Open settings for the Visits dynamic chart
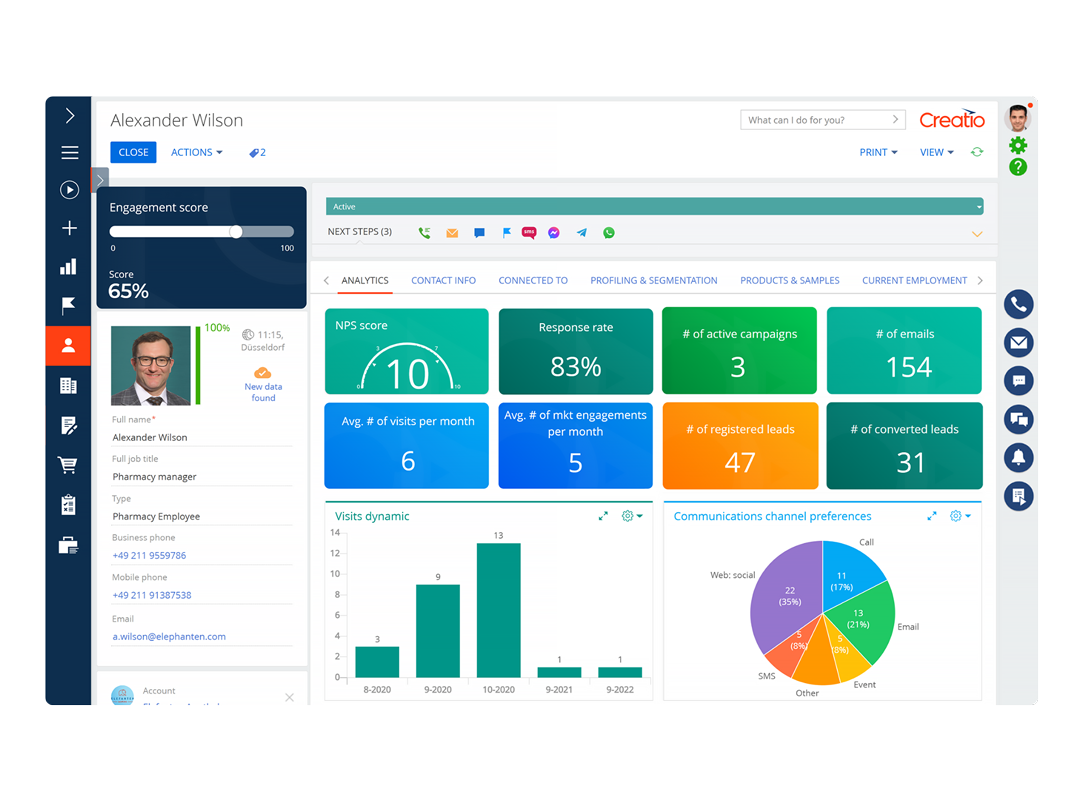This screenshot has height=800, width=1082. pyautogui.click(x=627, y=516)
